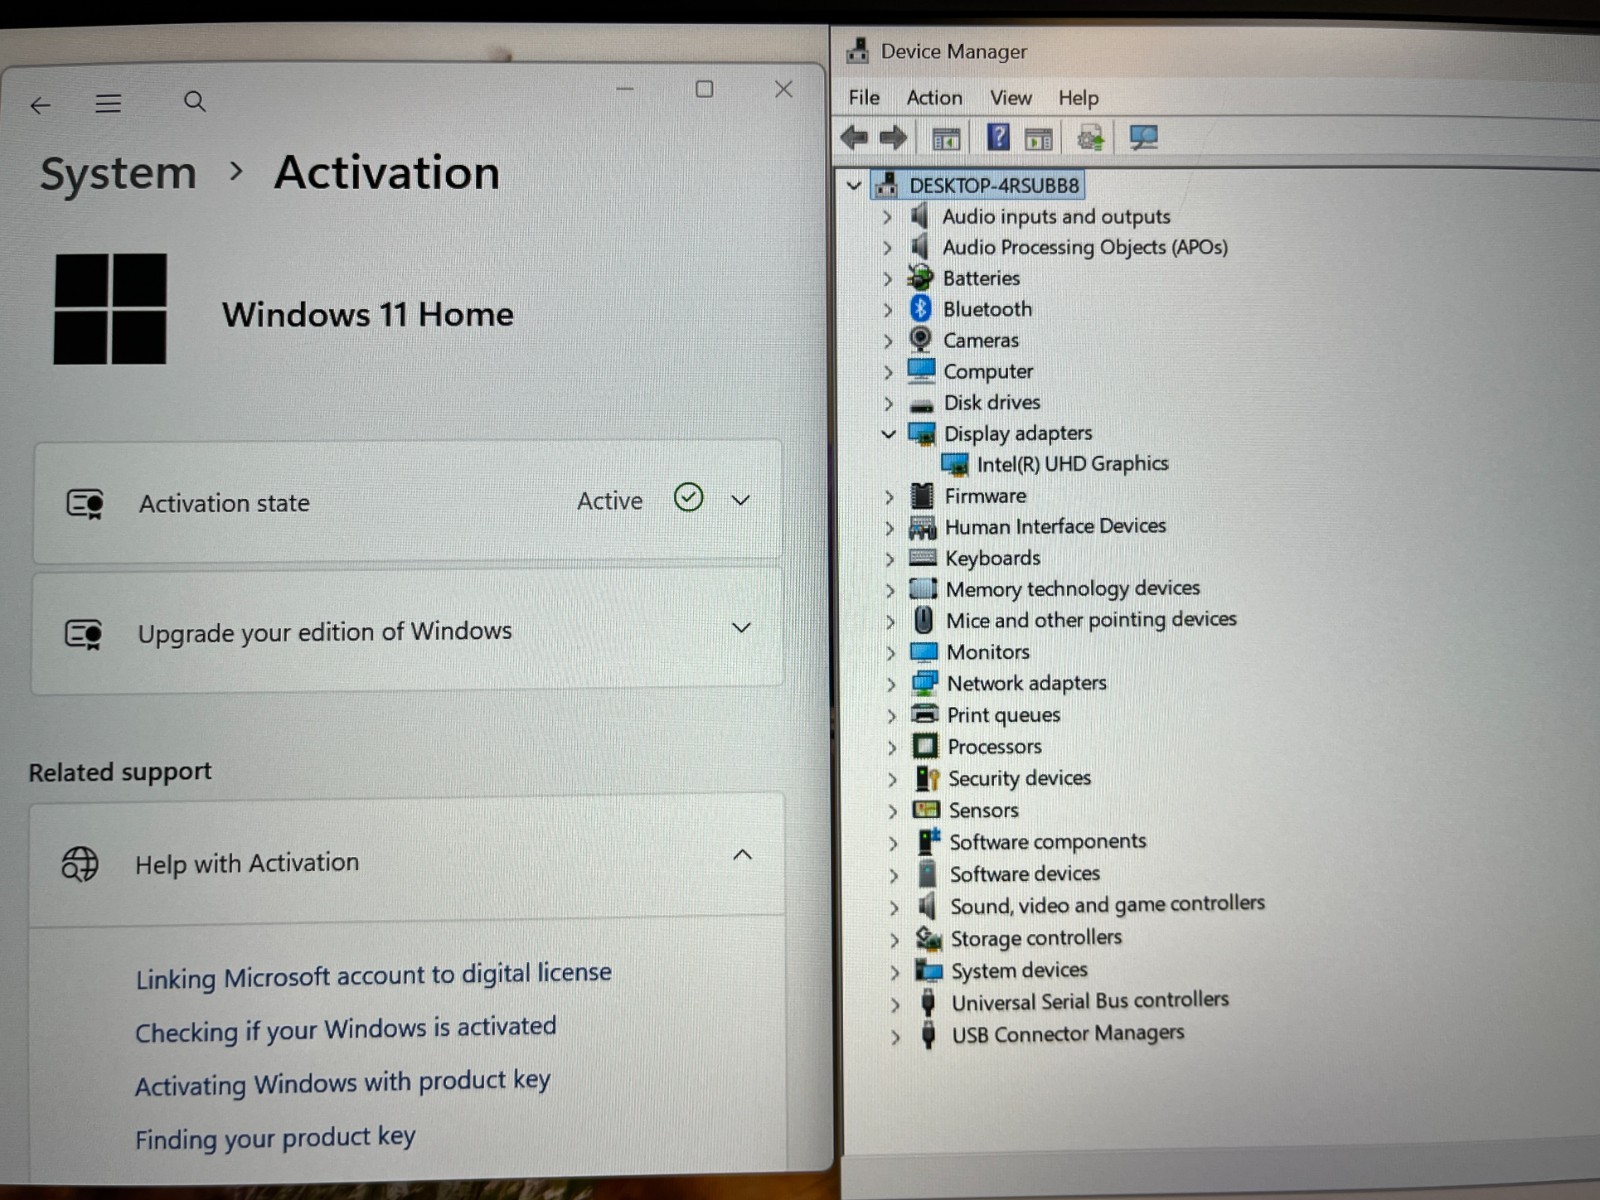1600x1200 pixels.
Task: Select Intel(R) UHD Graphics device
Action: (x=1072, y=464)
